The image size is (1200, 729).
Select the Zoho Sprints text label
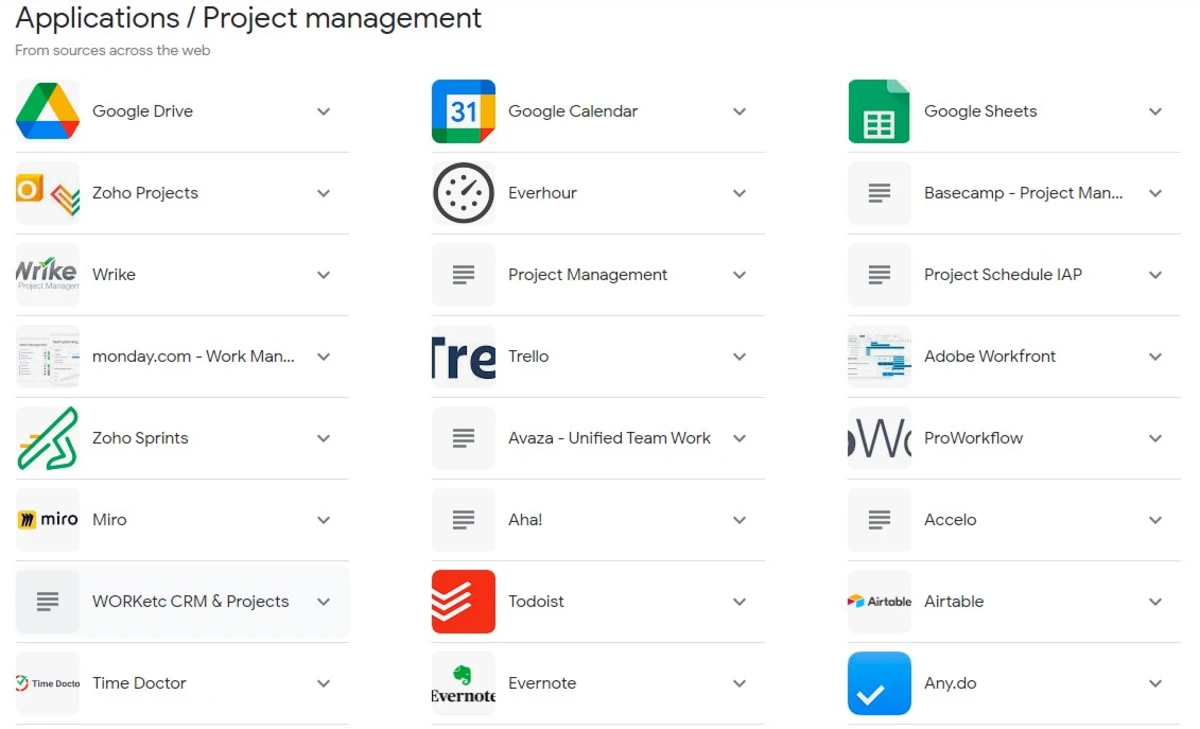point(140,438)
